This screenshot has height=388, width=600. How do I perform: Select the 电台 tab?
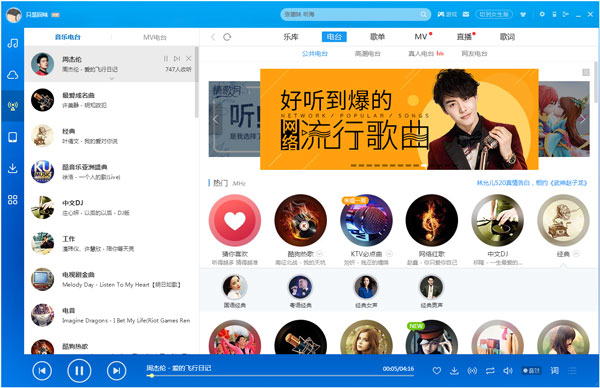(x=334, y=37)
